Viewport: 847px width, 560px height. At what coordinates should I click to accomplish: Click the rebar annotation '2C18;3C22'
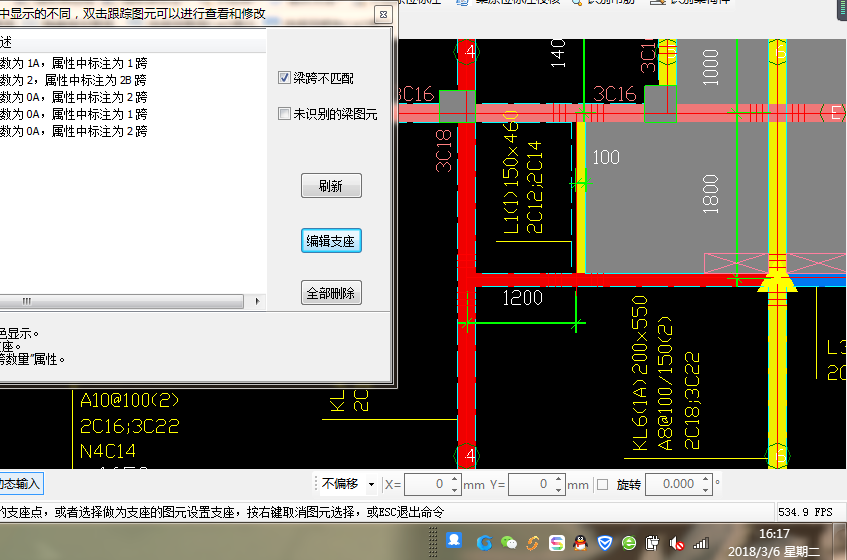pyautogui.click(x=692, y=401)
